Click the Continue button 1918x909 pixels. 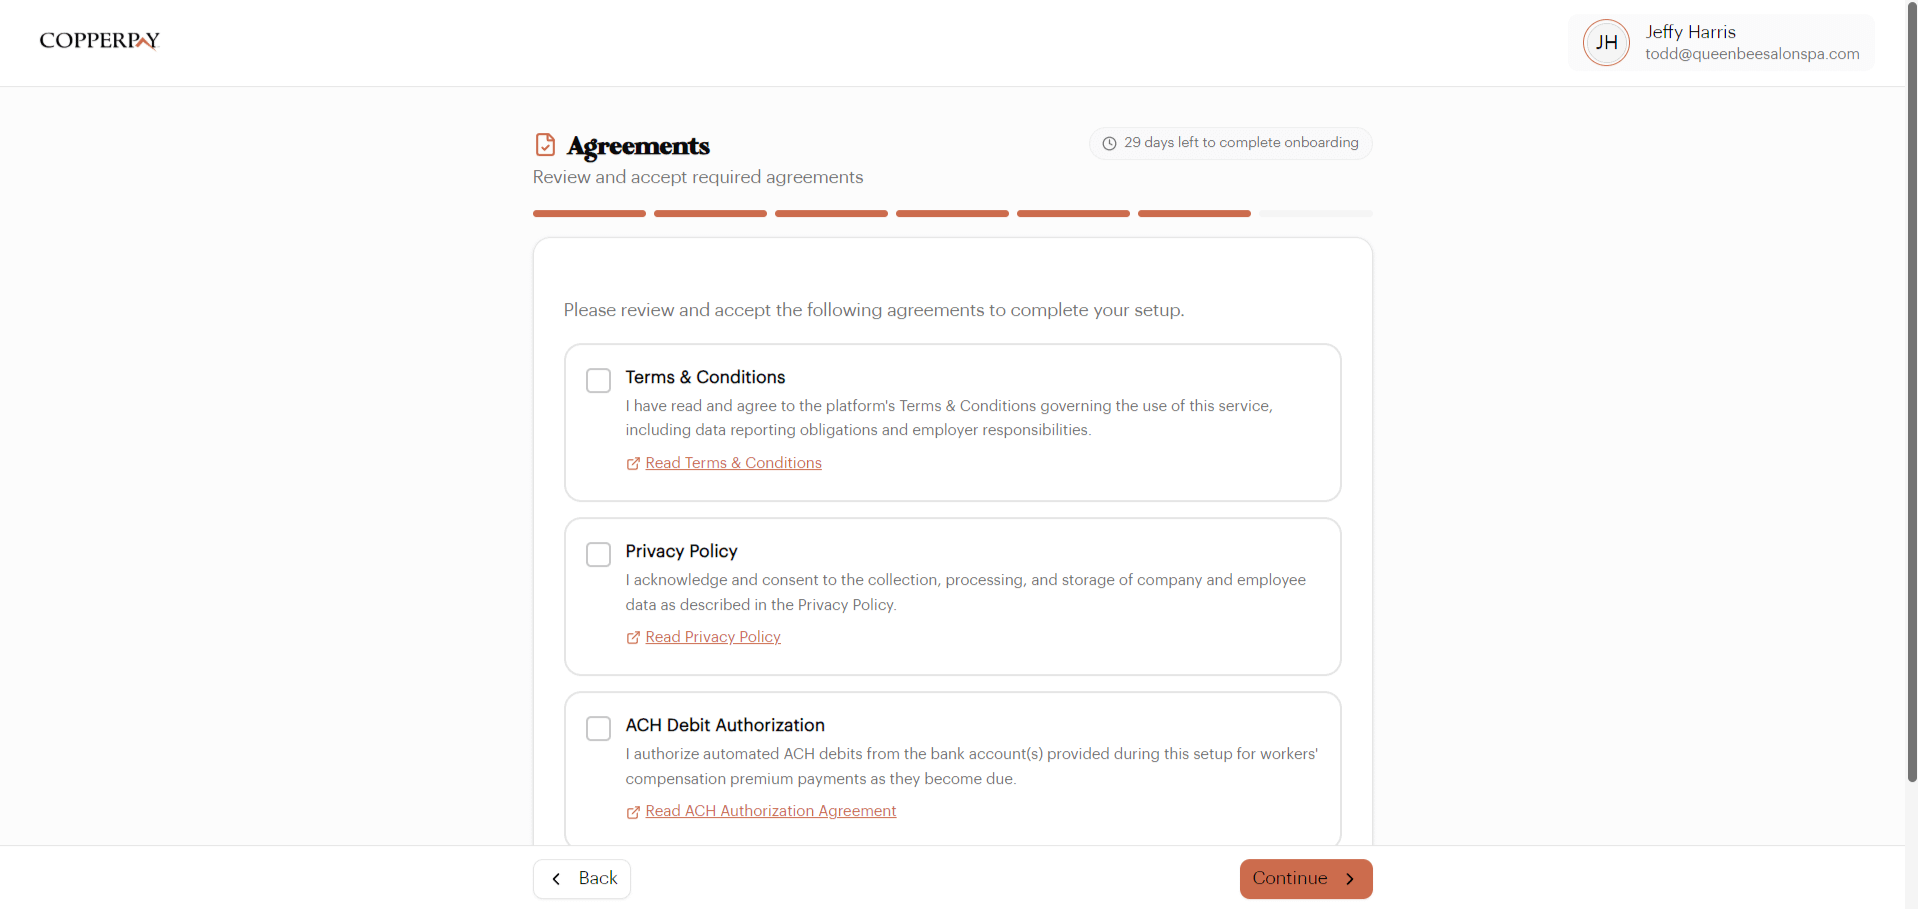click(x=1305, y=878)
